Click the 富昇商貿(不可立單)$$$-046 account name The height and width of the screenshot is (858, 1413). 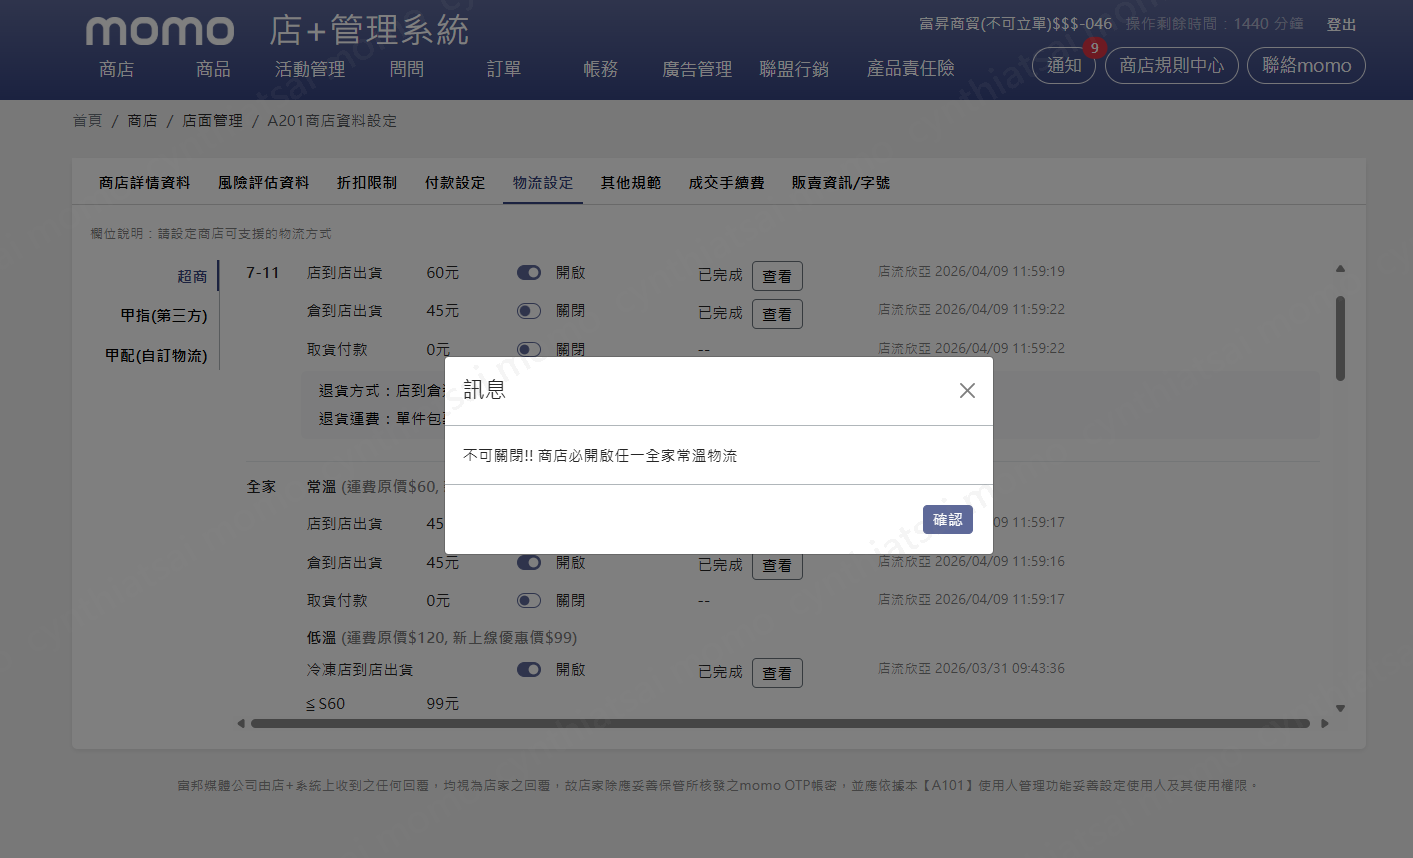click(1015, 24)
